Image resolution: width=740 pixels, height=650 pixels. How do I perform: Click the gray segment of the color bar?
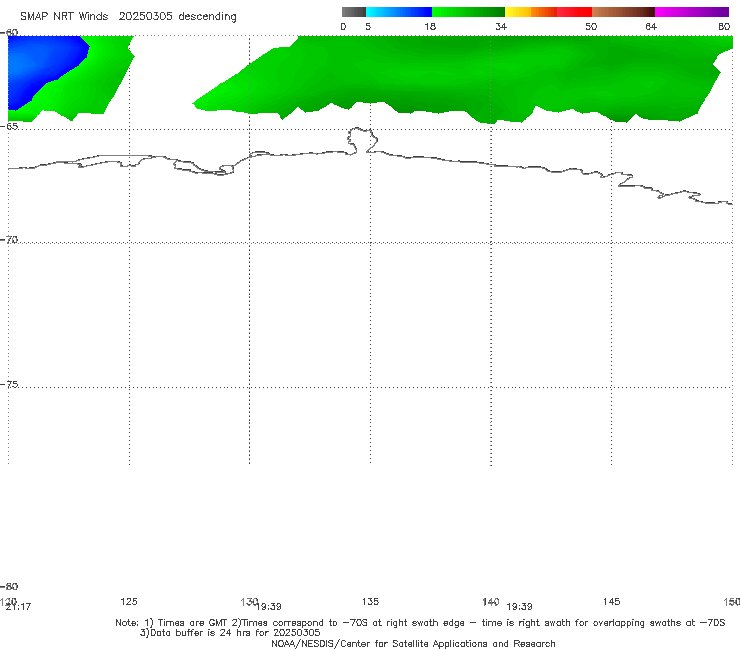click(x=354, y=12)
